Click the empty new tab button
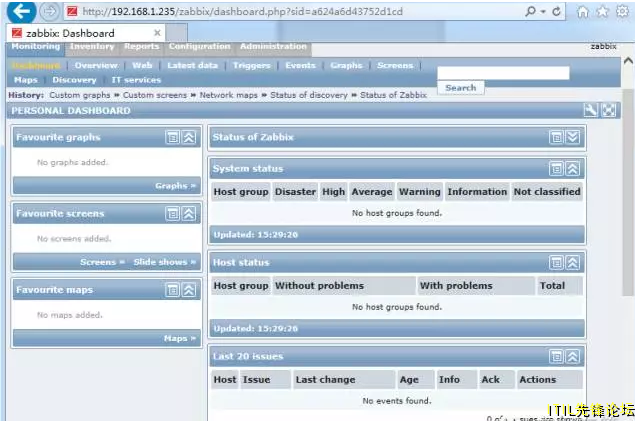Screen dimensions: 635x421 (177, 33)
